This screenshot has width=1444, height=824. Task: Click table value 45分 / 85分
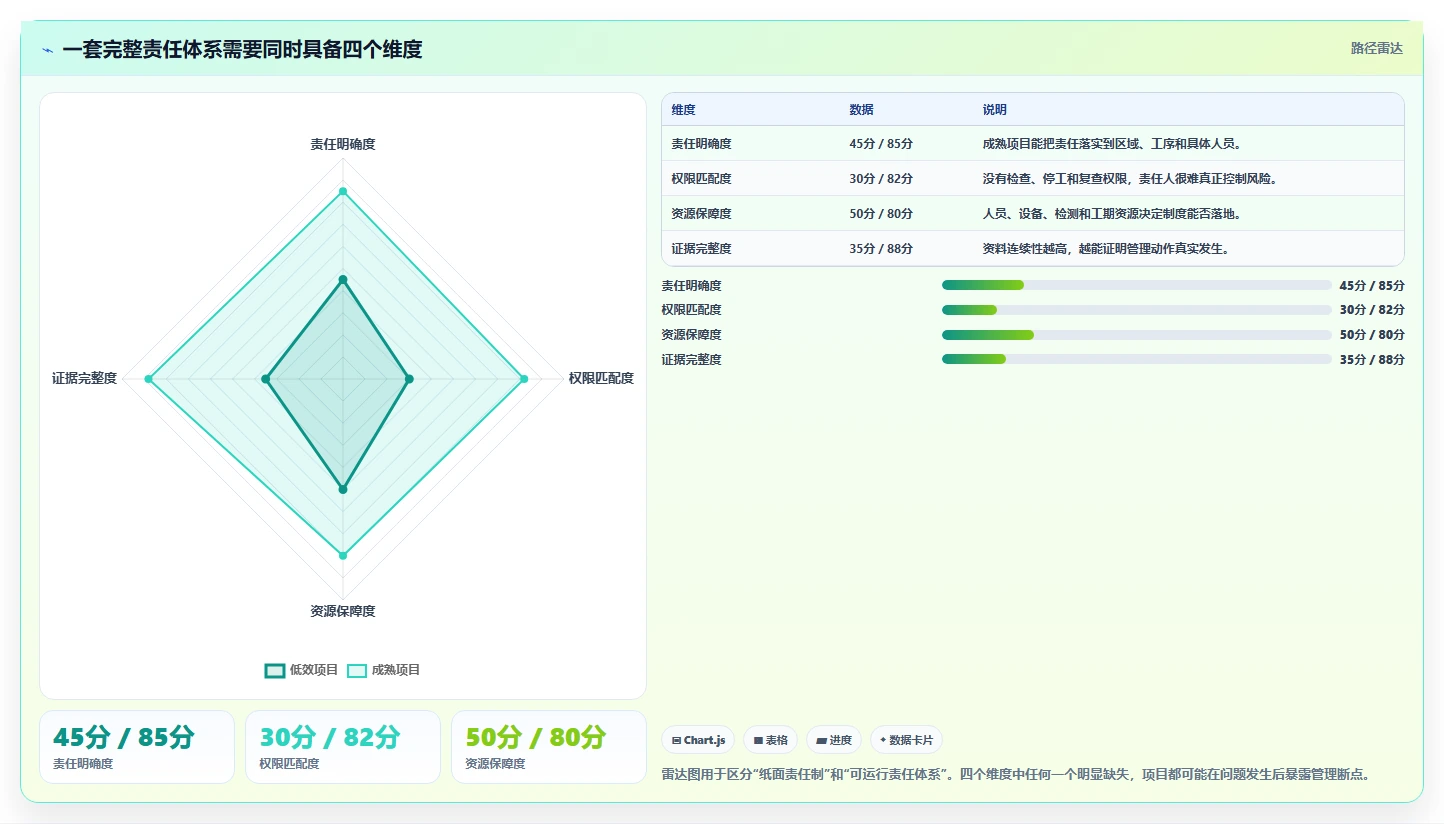pyautogui.click(x=881, y=143)
